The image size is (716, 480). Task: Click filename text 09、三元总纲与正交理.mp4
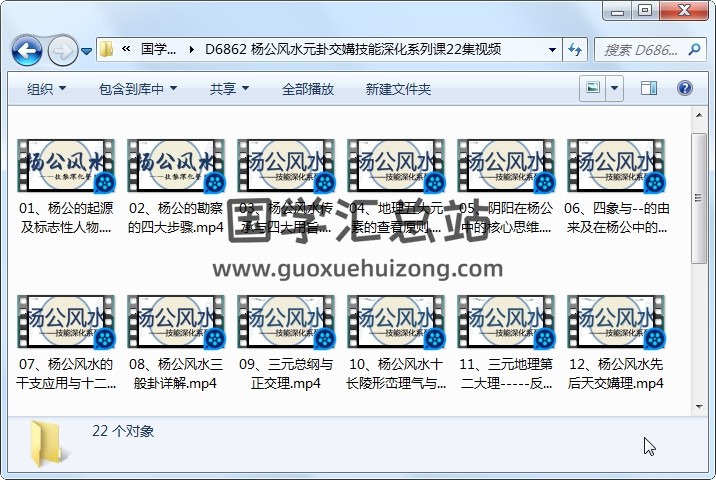click(286, 373)
